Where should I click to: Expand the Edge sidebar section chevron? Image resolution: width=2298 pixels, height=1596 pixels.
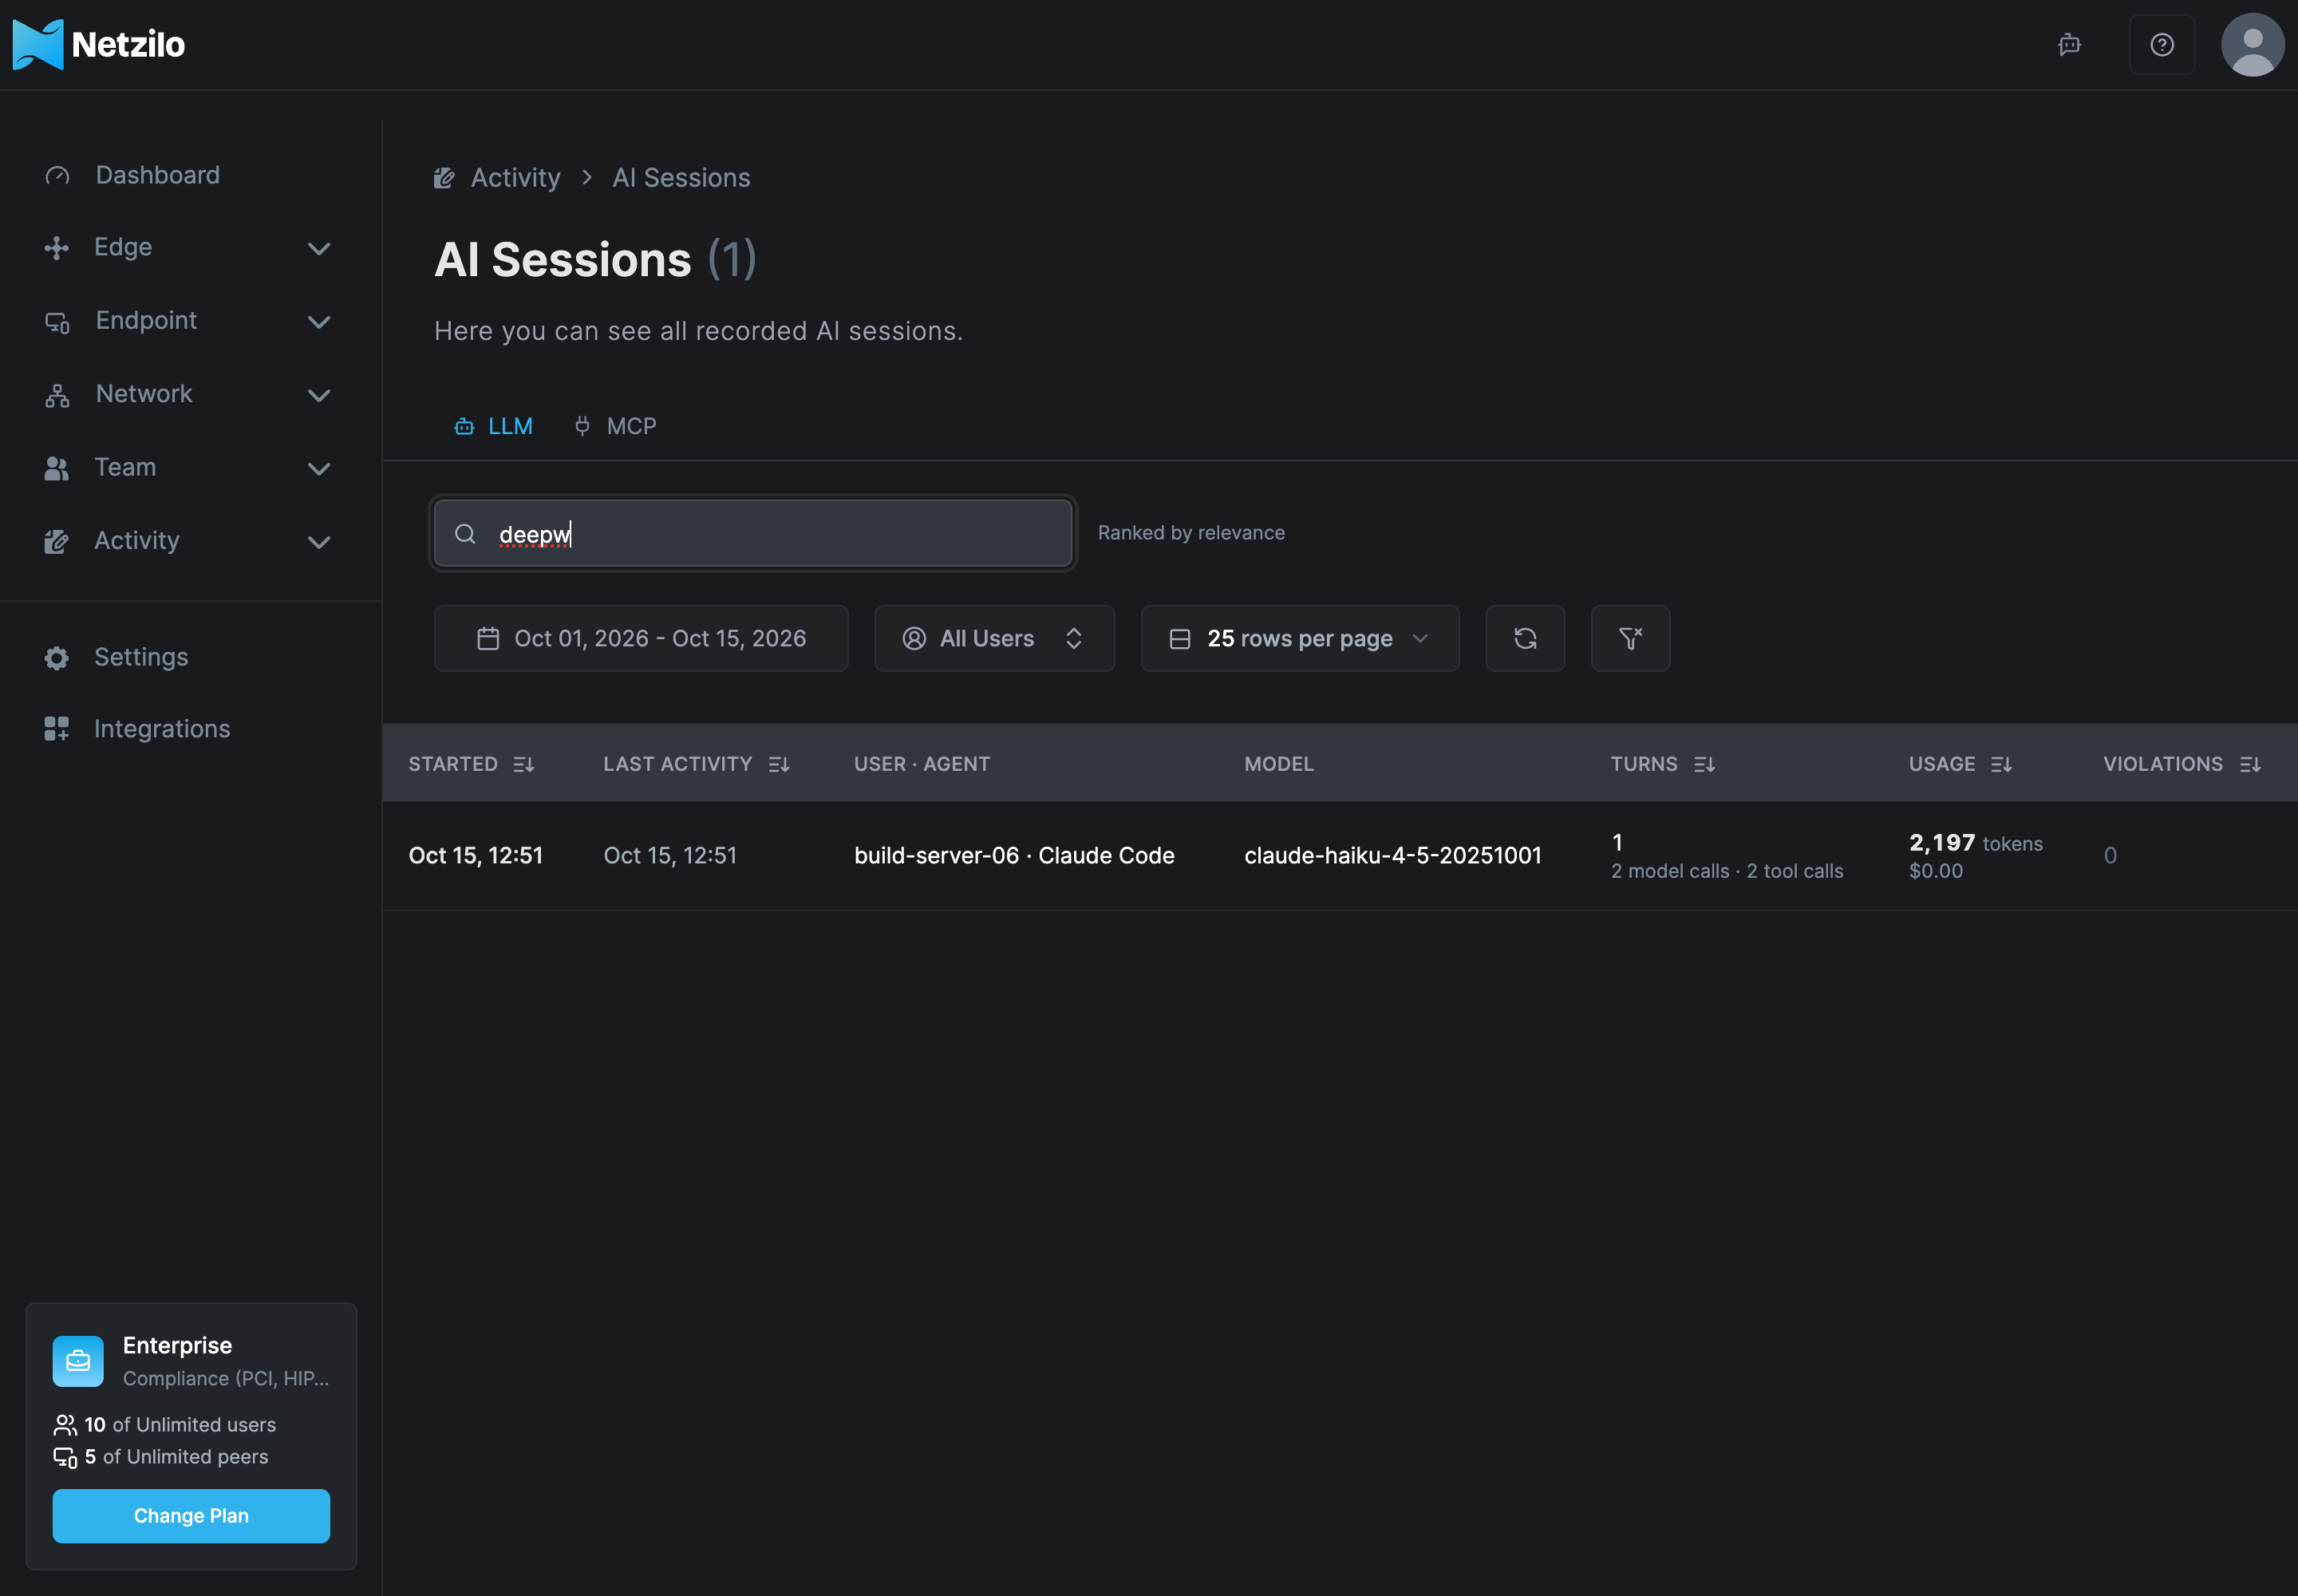[x=319, y=248]
